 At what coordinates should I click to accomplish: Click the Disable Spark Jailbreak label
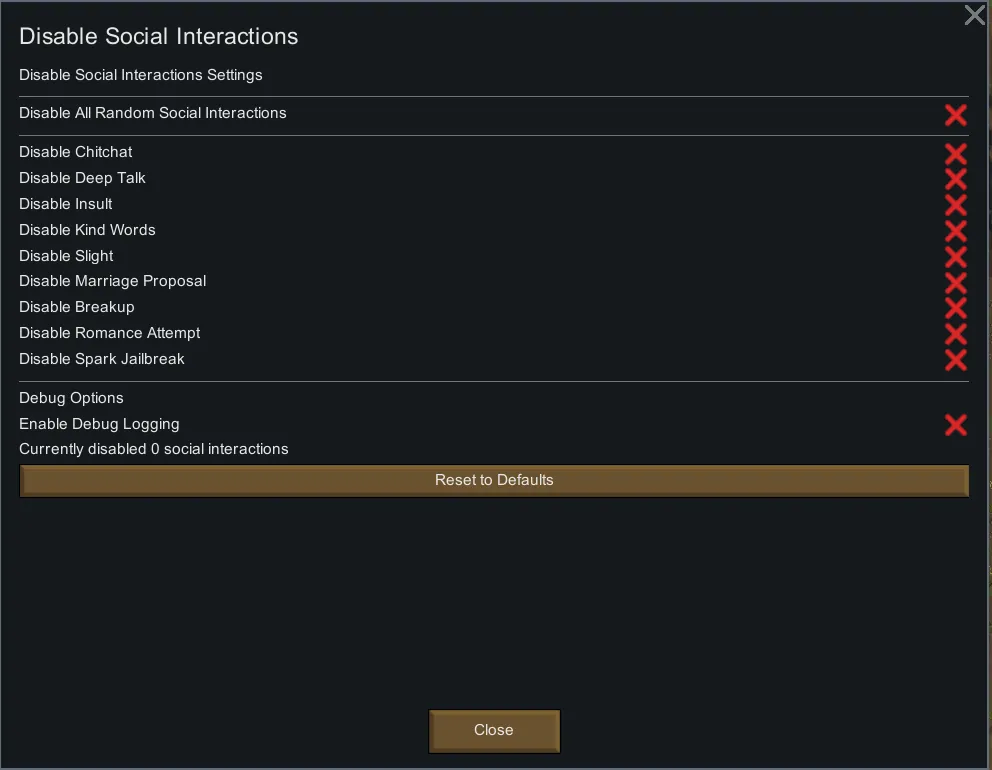coord(102,359)
